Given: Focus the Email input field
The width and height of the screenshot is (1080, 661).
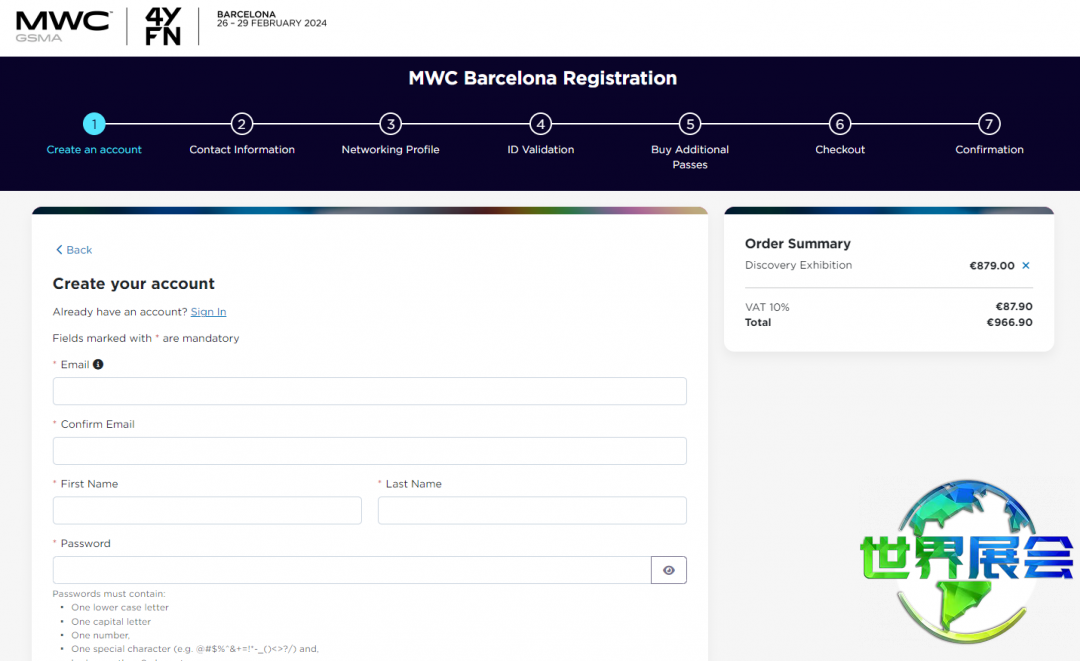Looking at the screenshot, I should coord(369,391).
